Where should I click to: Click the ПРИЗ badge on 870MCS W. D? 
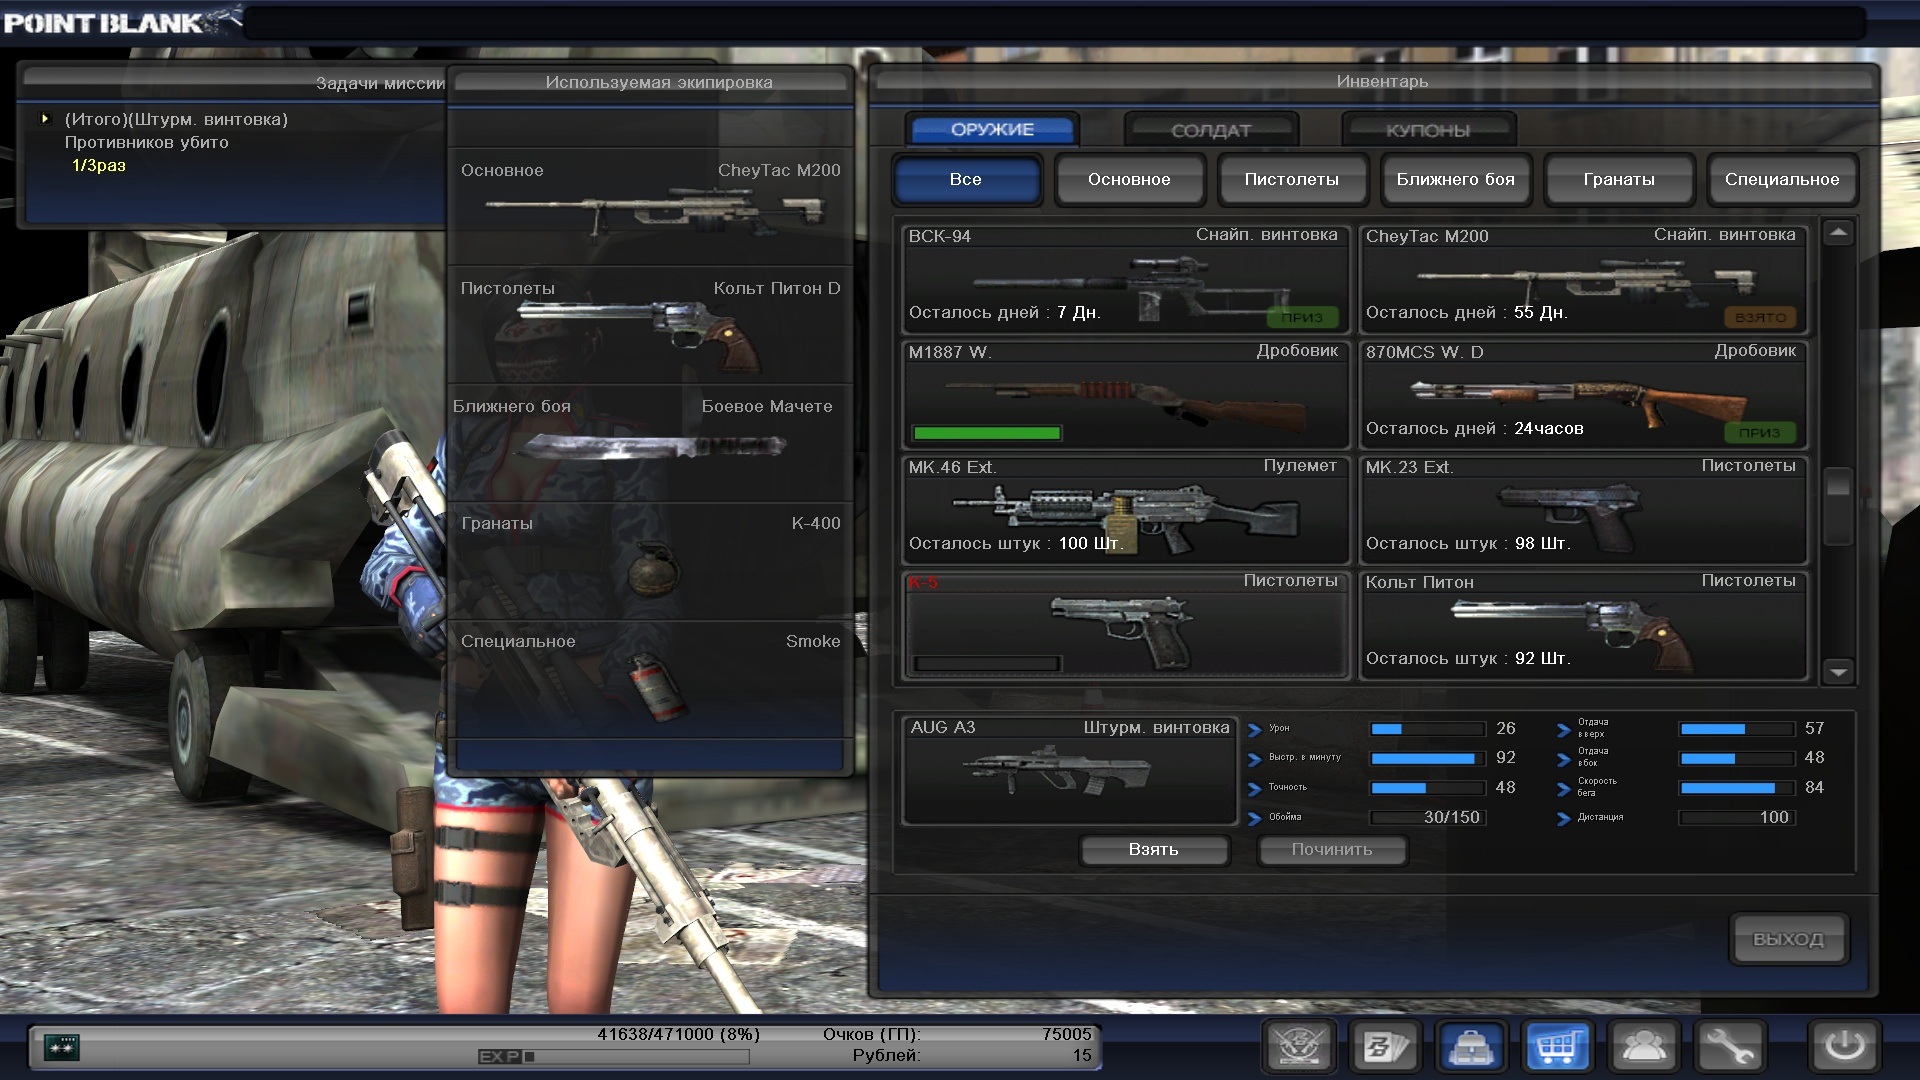1760,432
